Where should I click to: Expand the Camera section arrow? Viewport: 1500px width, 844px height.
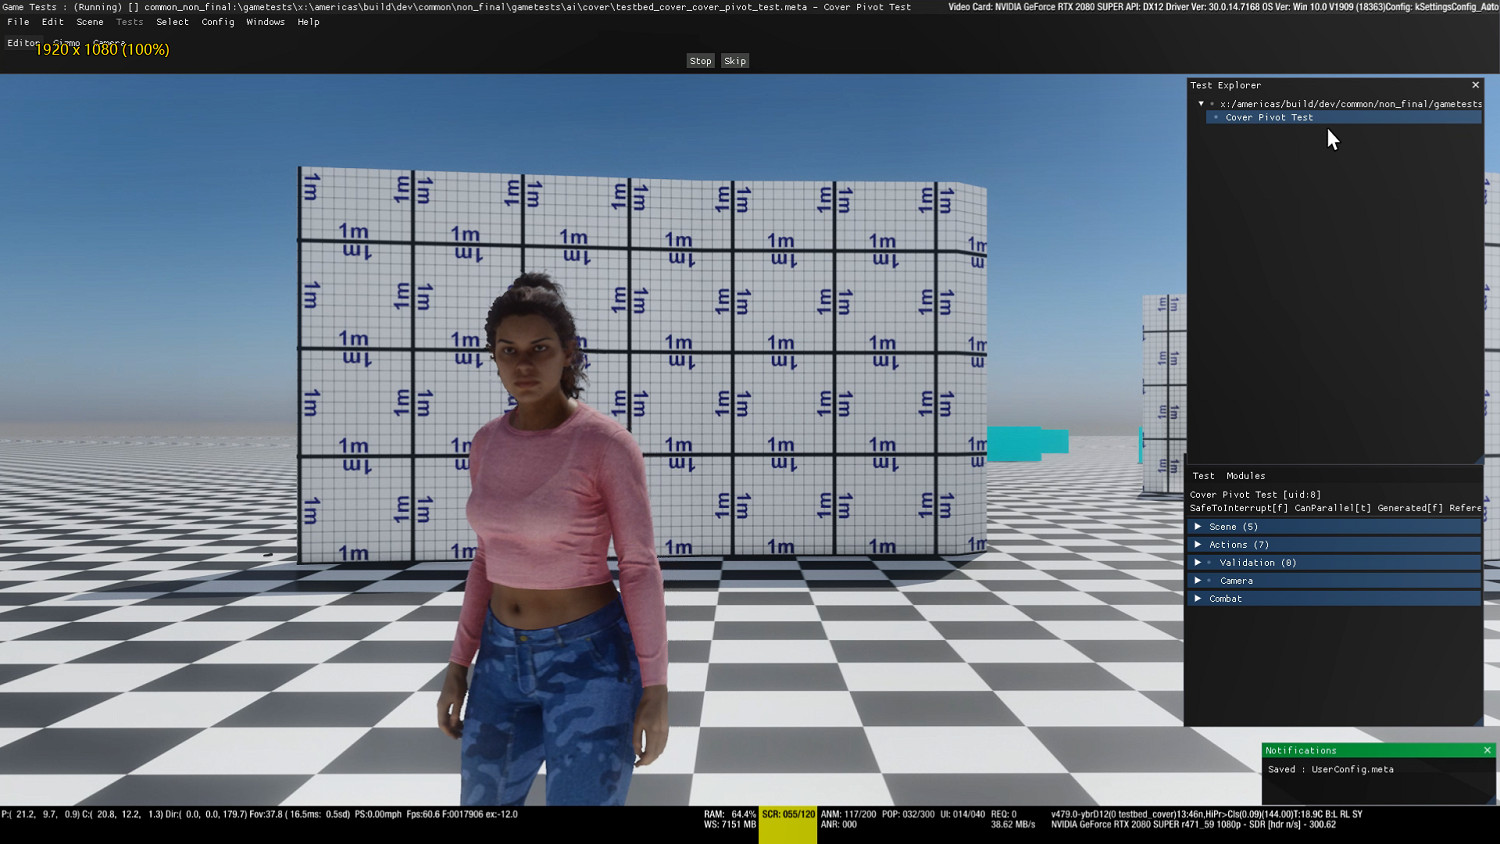coord(1198,581)
